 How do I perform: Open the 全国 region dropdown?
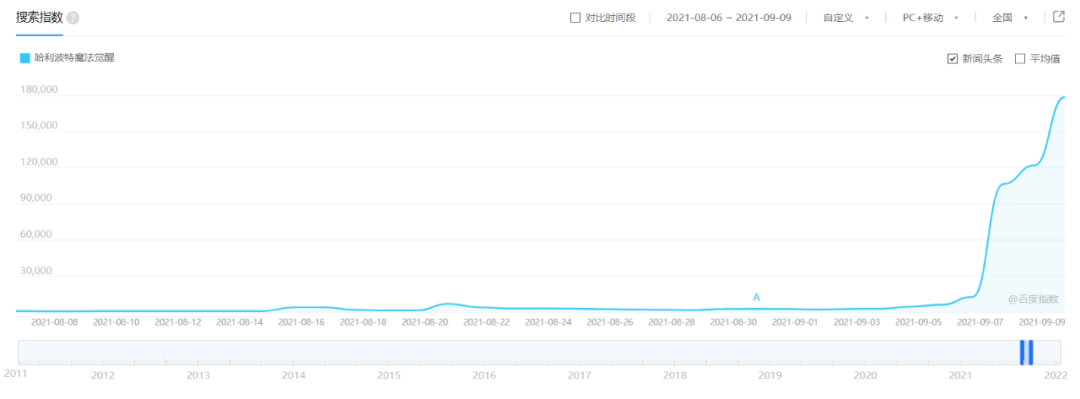(1010, 18)
